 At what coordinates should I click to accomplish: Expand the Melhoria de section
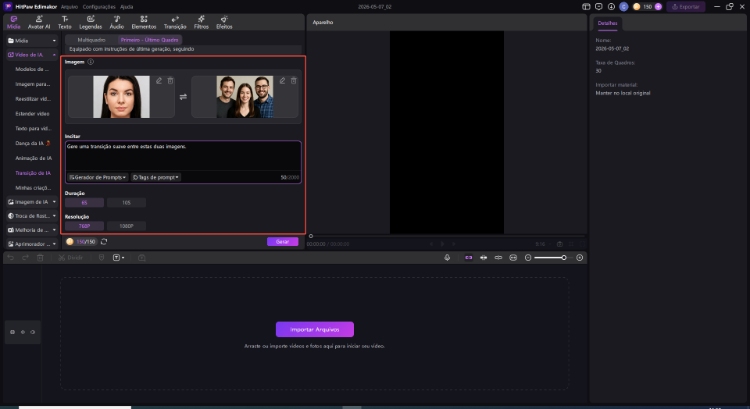point(32,230)
